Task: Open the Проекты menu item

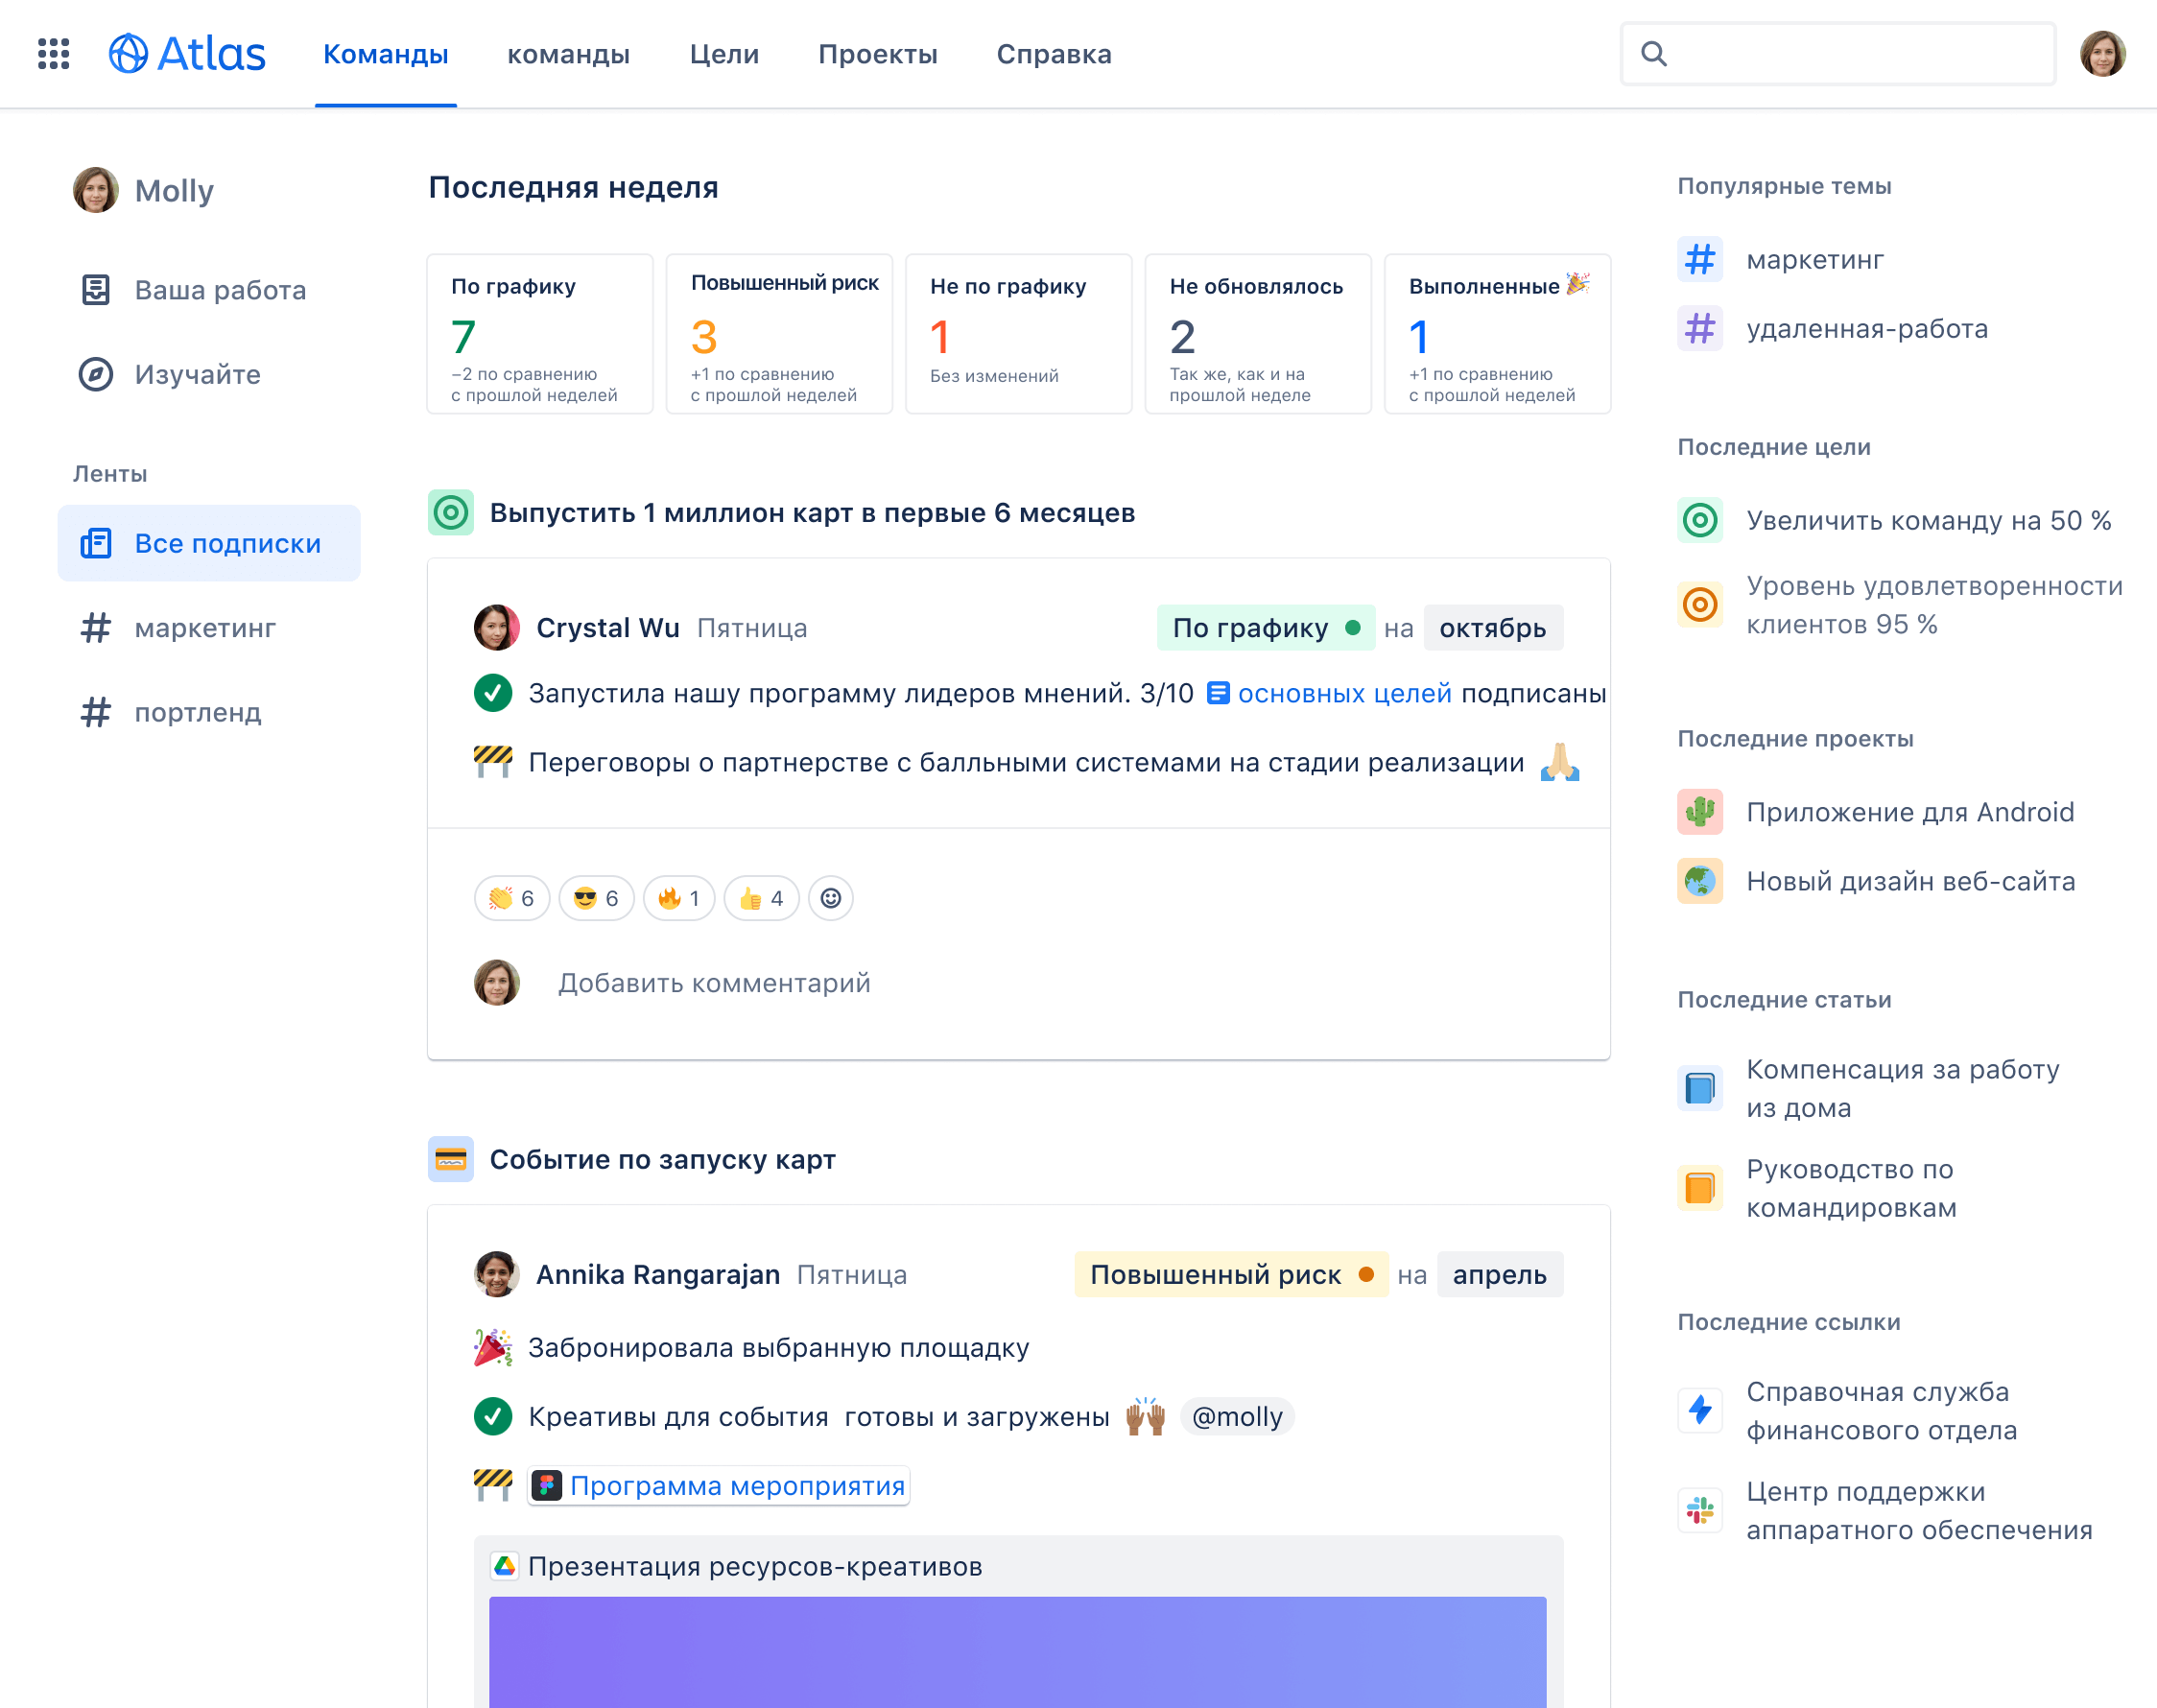Action: pos(877,54)
